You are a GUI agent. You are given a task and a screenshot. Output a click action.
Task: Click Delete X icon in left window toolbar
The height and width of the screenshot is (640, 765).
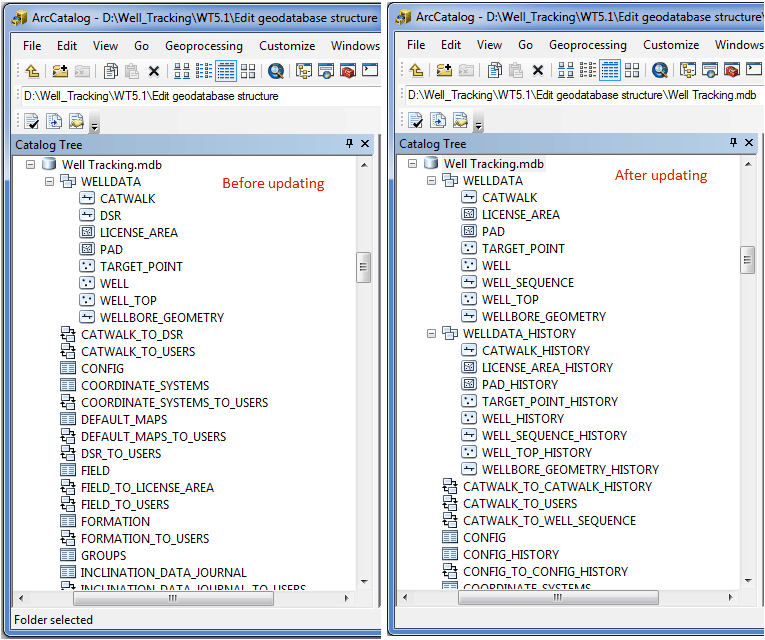pyautogui.click(x=154, y=71)
